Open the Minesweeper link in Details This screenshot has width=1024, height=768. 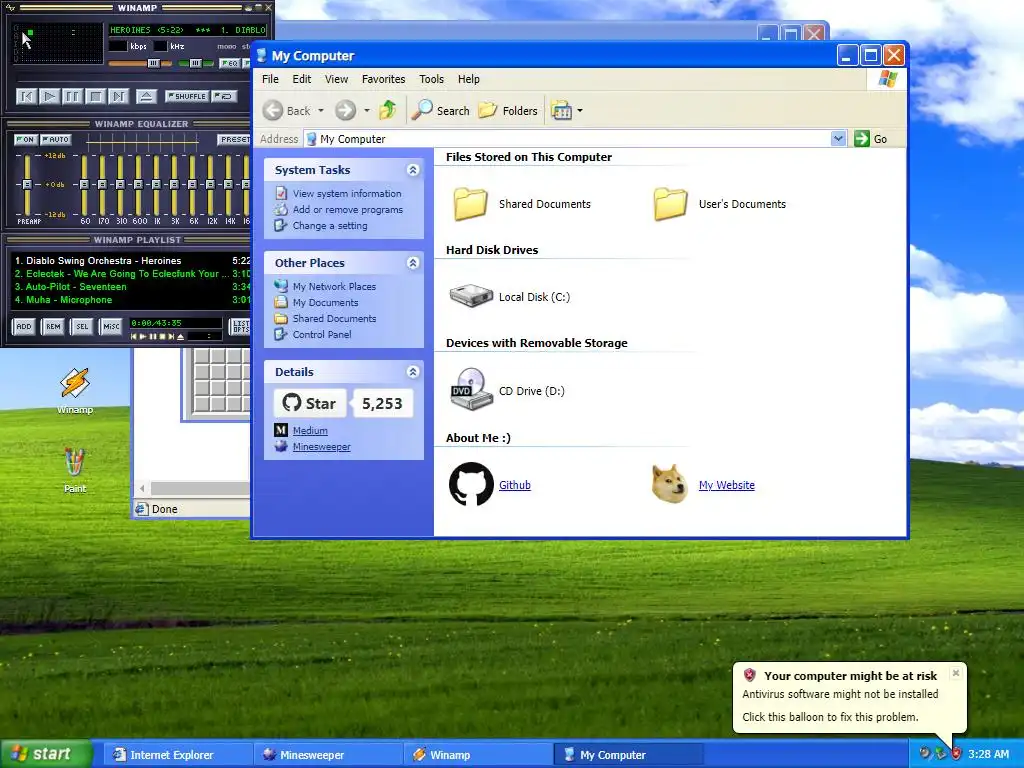pos(321,447)
